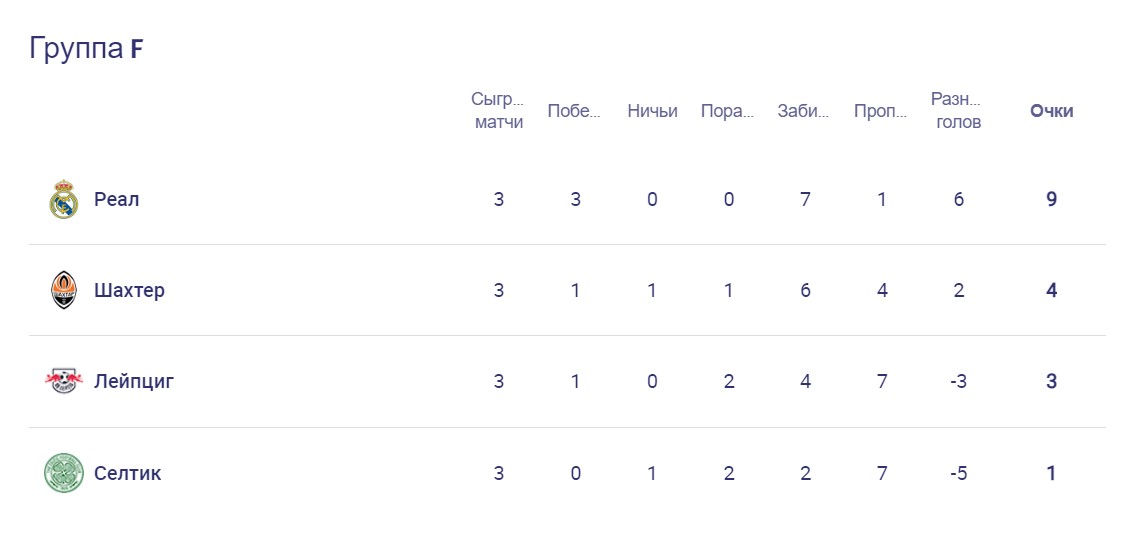Click the Real Madrid club crest

tap(63, 199)
